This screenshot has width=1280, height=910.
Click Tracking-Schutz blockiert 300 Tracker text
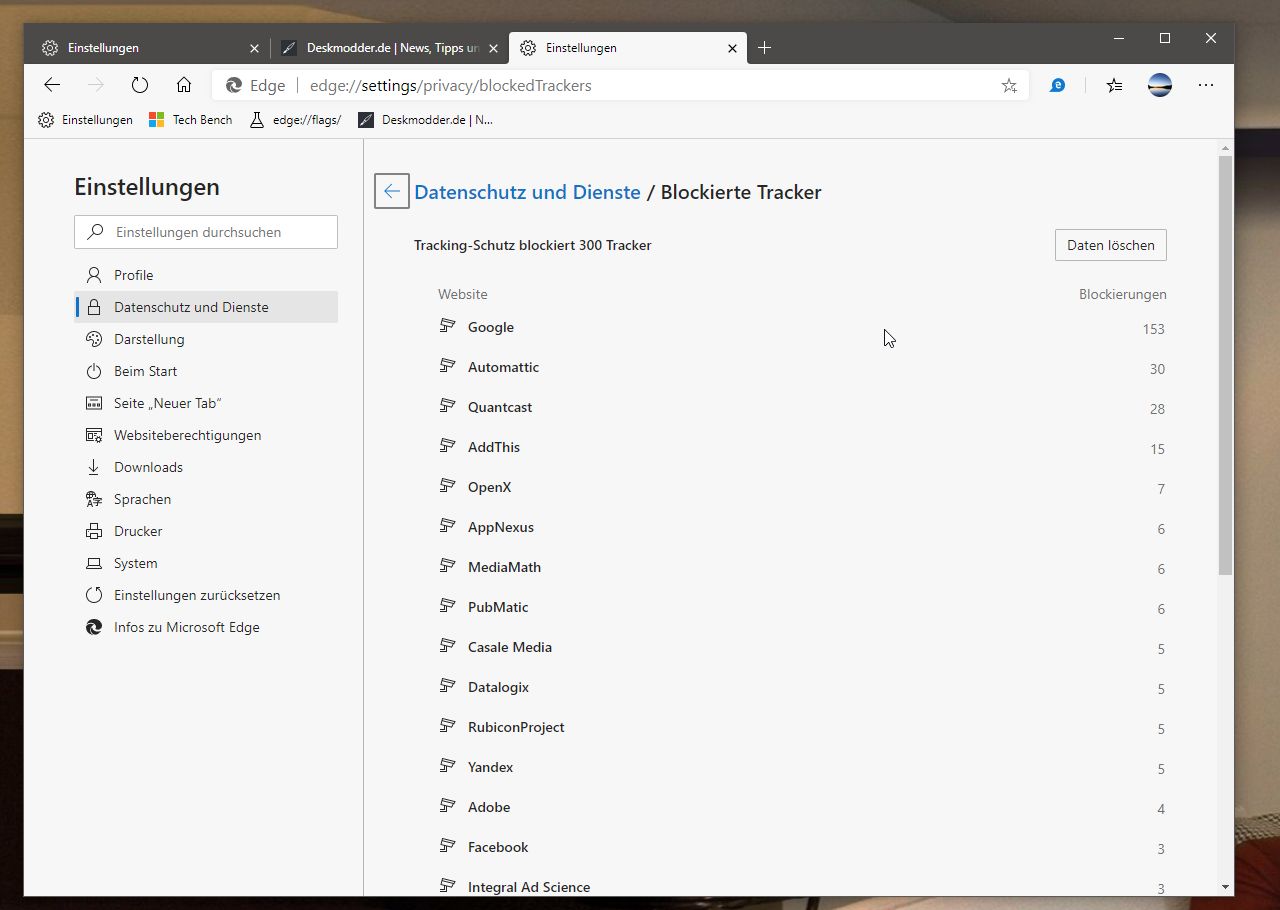[x=533, y=245]
